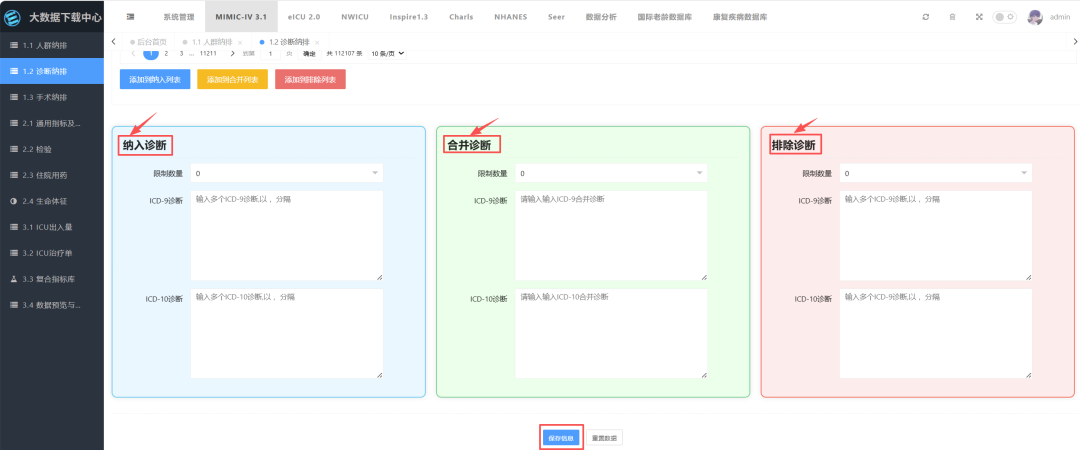This screenshot has height=450, width=1080.
Task: Click ICD-10诊断 textarea in 合并诊断 panel
Action: point(611,334)
